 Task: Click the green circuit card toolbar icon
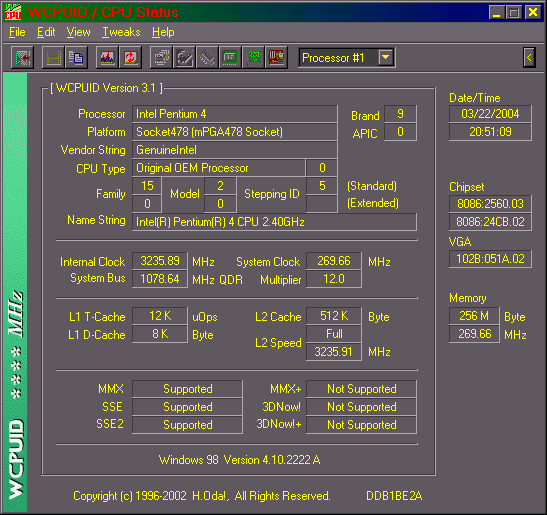(x=253, y=58)
